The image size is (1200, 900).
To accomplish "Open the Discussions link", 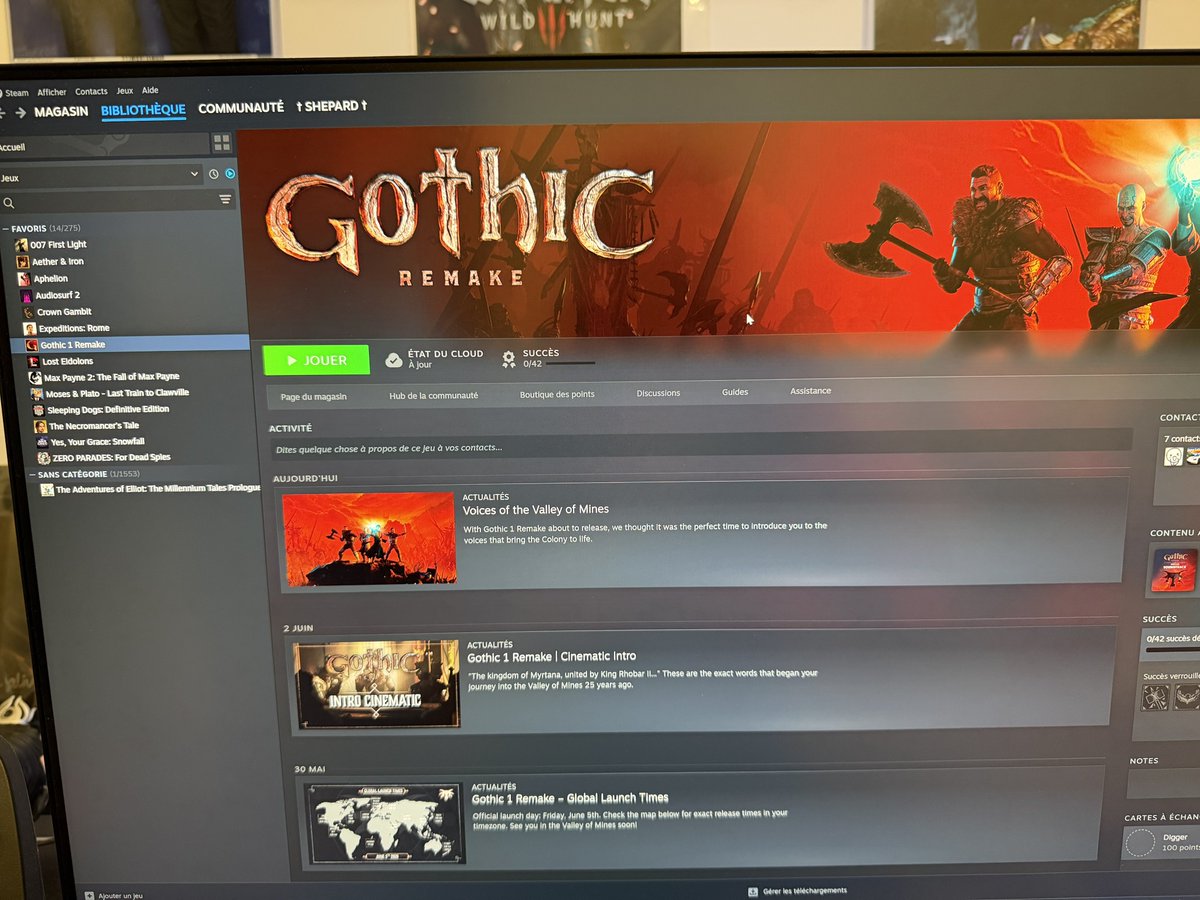I will 658,393.
